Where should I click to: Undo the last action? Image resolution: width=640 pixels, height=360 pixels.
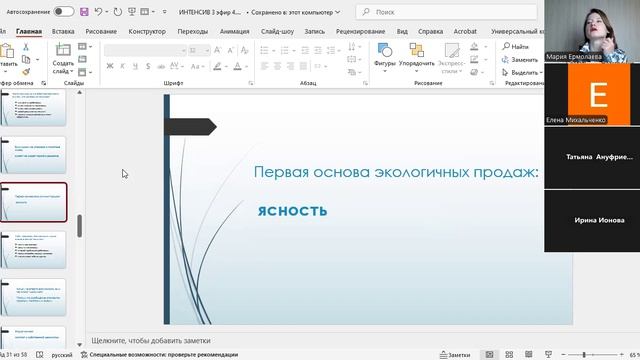(x=98, y=11)
